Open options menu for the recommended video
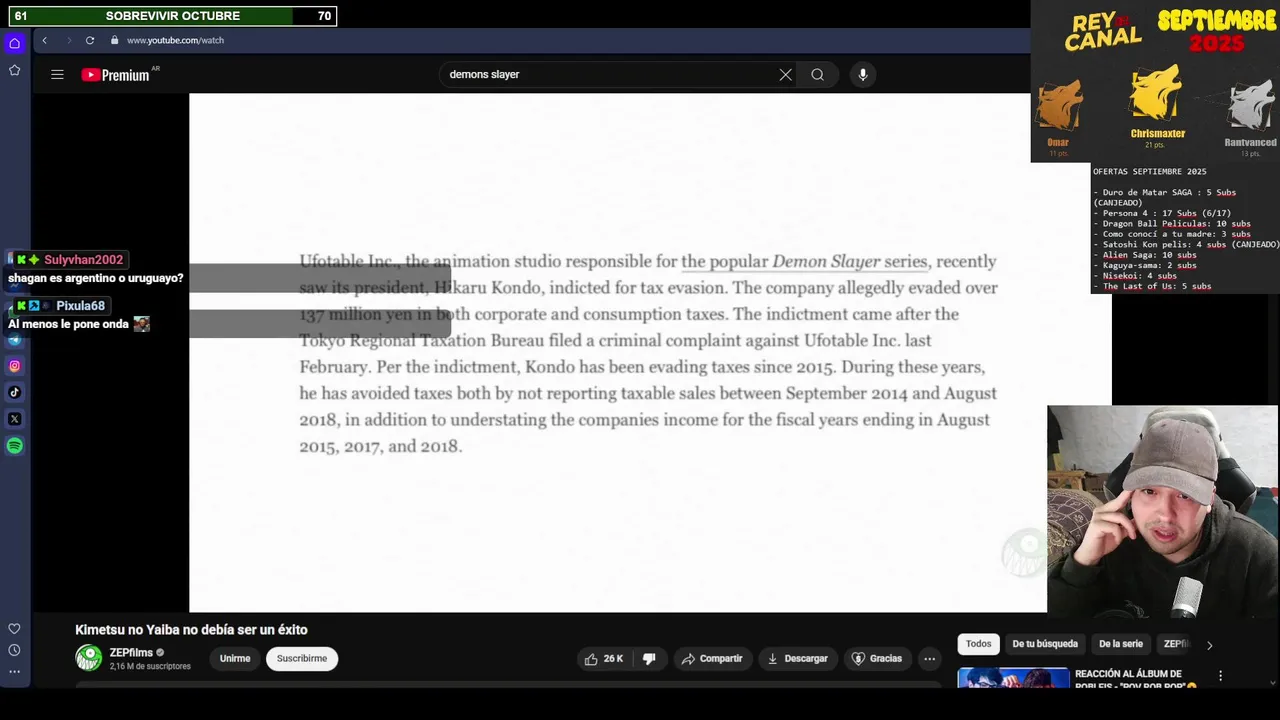The height and width of the screenshot is (720, 1280). pyautogui.click(x=1220, y=676)
